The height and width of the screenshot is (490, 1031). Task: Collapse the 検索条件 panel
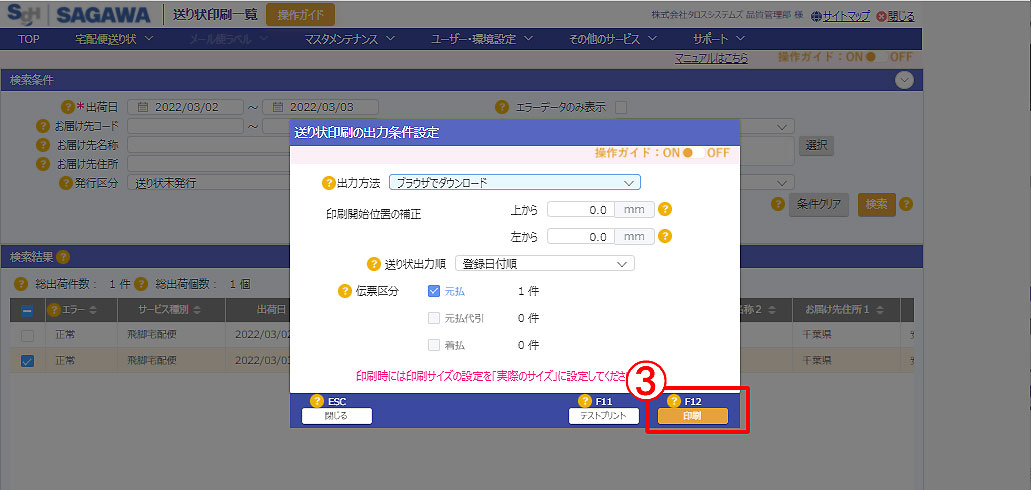pyautogui.click(x=904, y=80)
